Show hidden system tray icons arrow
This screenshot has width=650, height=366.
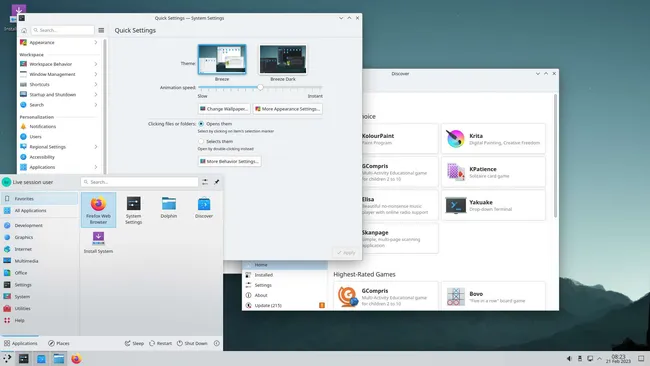(599, 359)
